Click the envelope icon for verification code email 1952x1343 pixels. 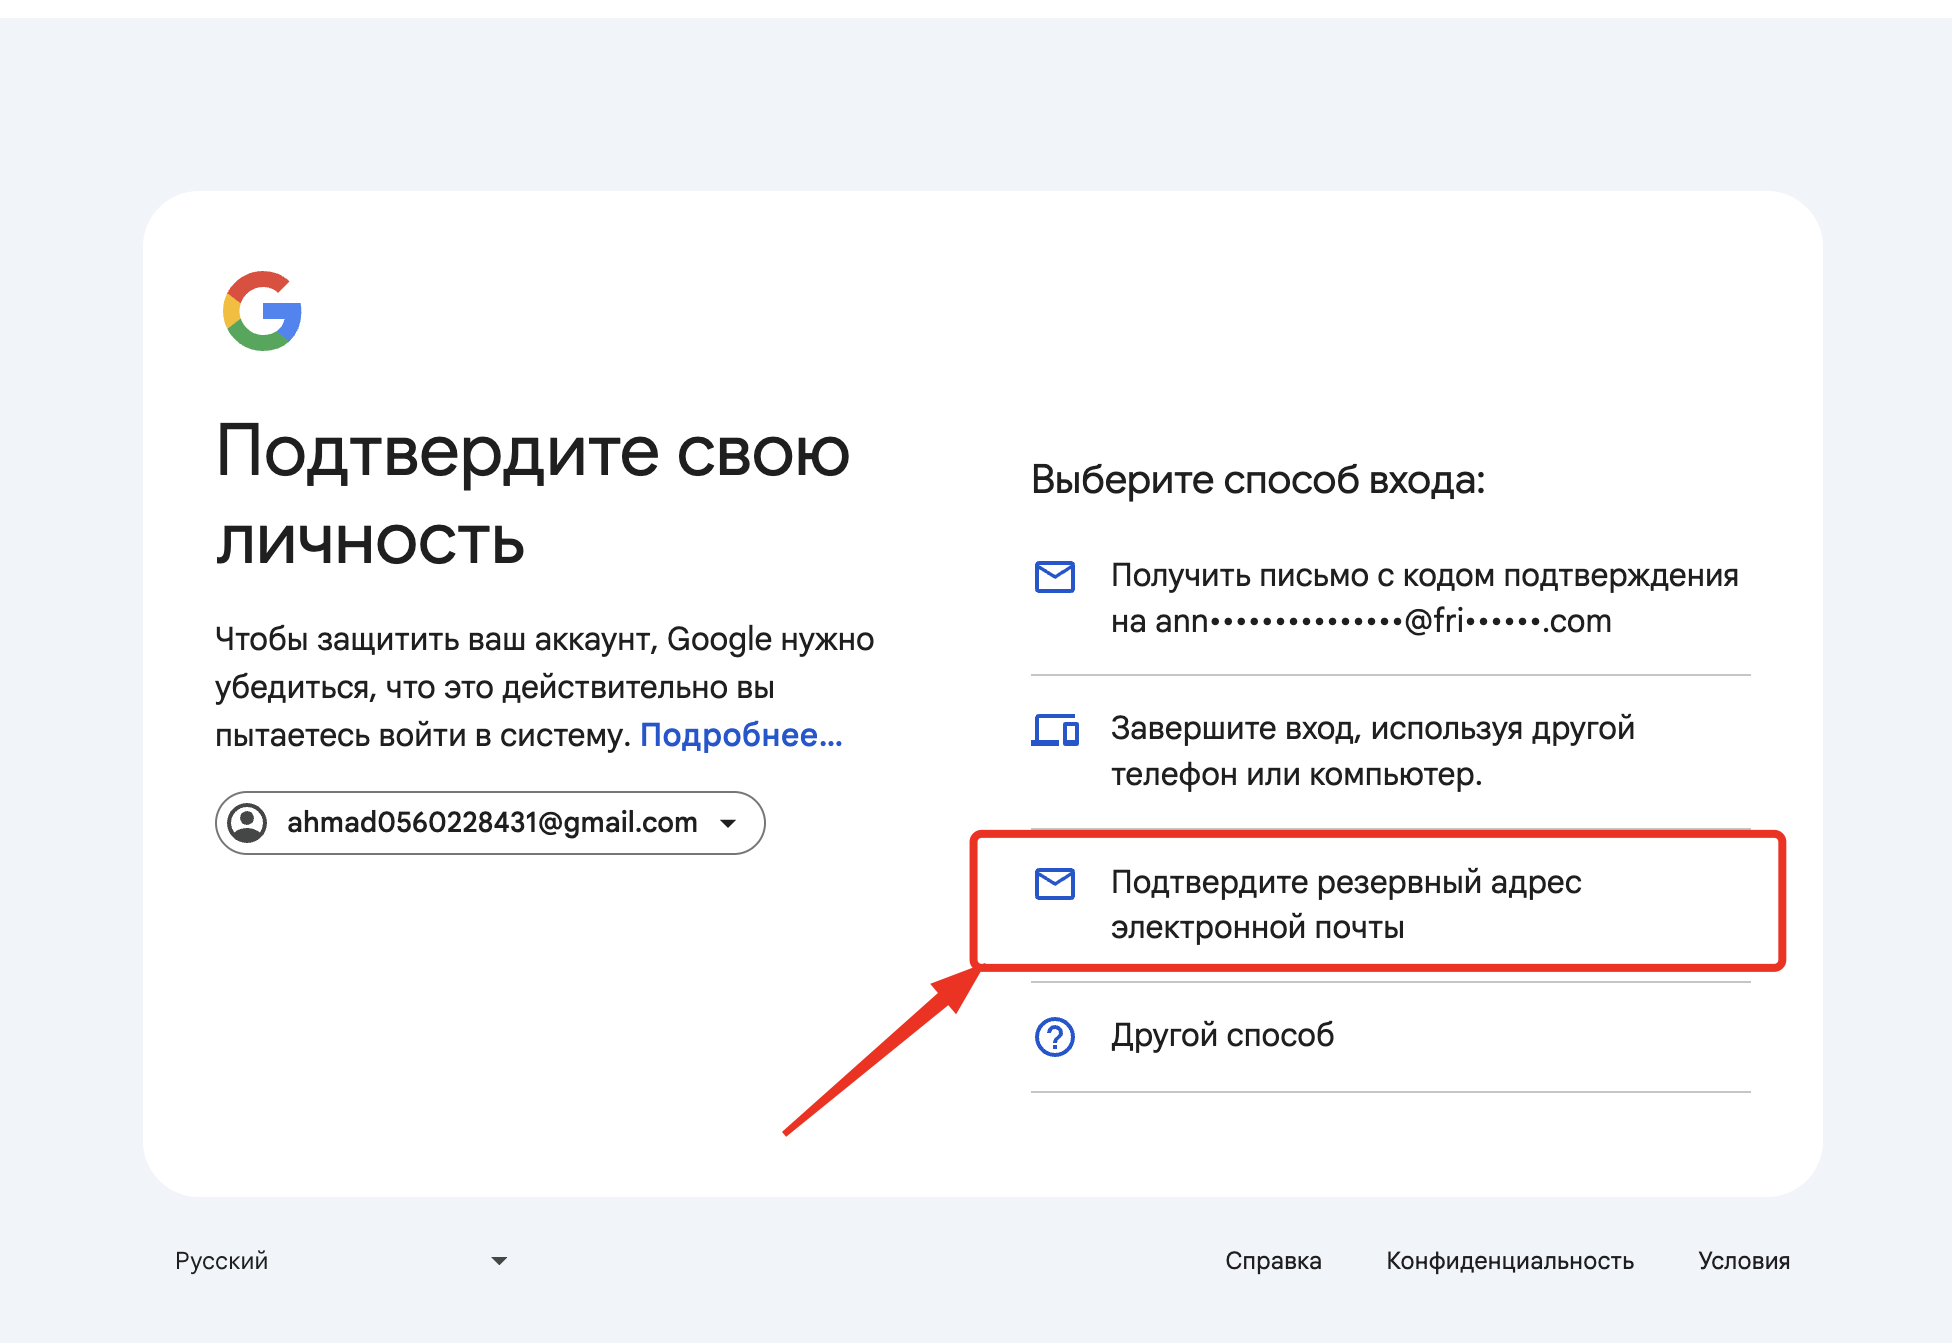point(1054,576)
